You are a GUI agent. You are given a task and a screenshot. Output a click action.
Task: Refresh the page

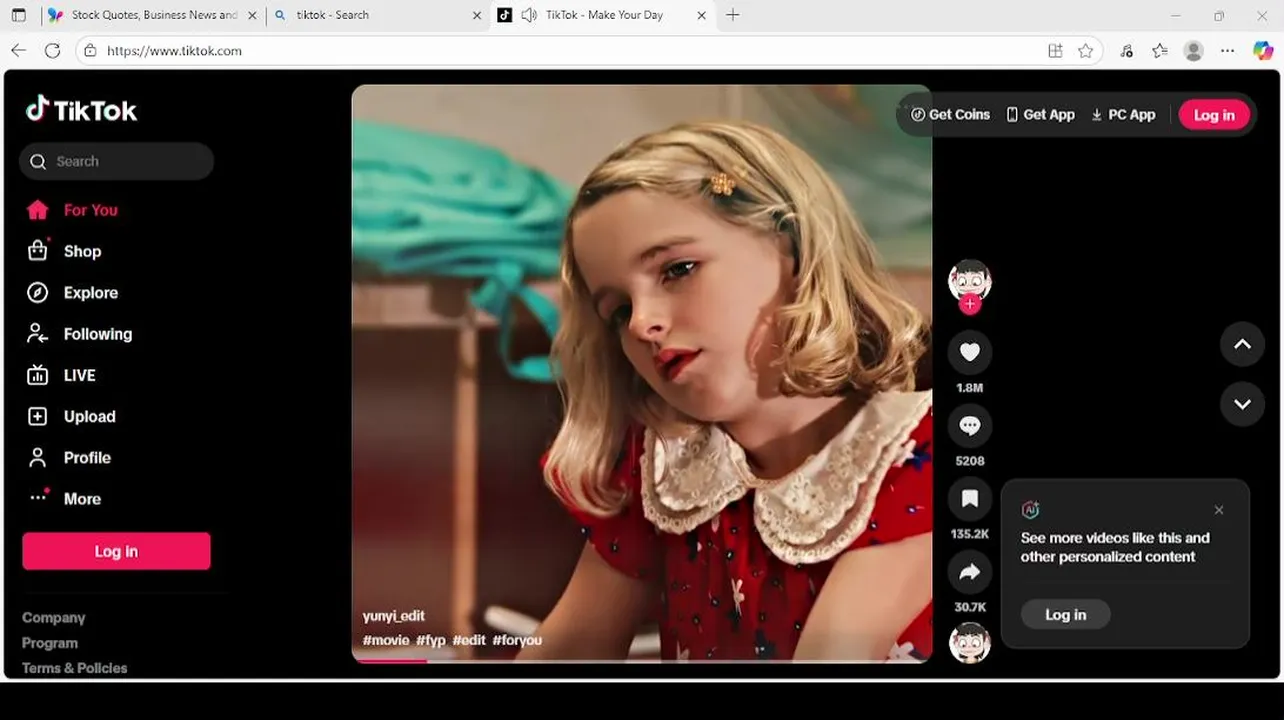[x=53, y=51]
